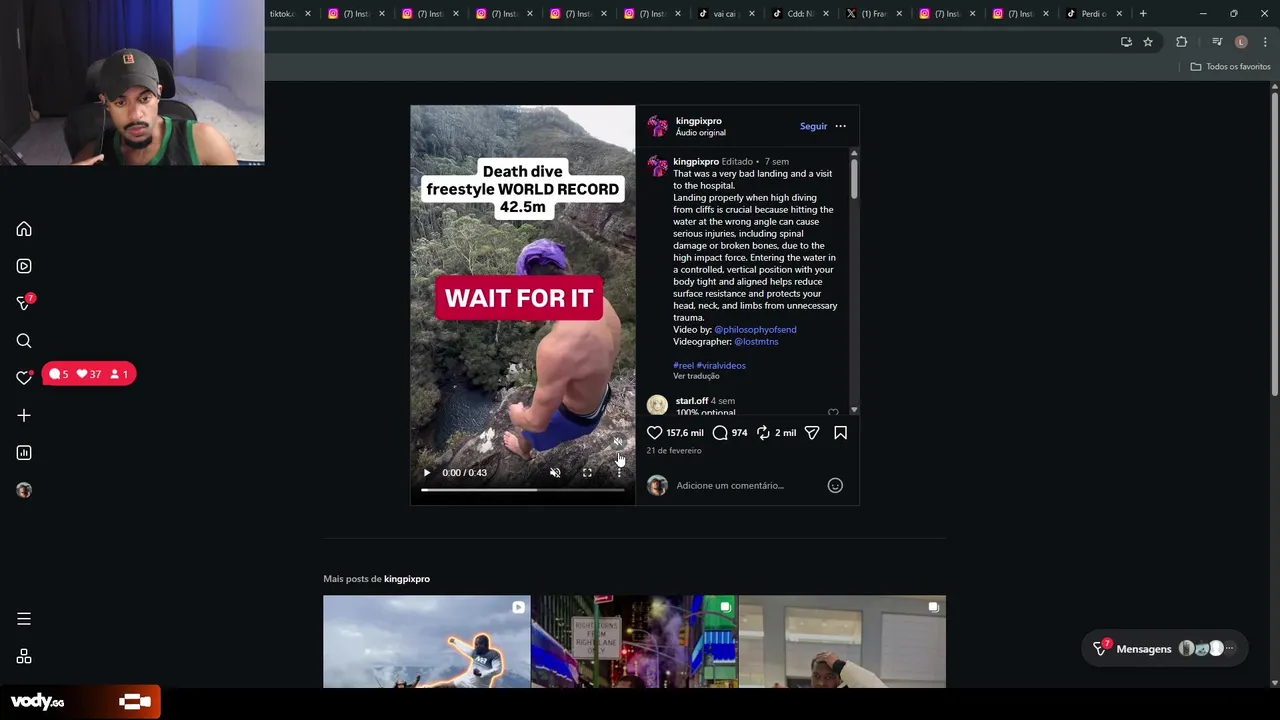
Task: Open the emoji picker in comment box
Action: point(835,485)
